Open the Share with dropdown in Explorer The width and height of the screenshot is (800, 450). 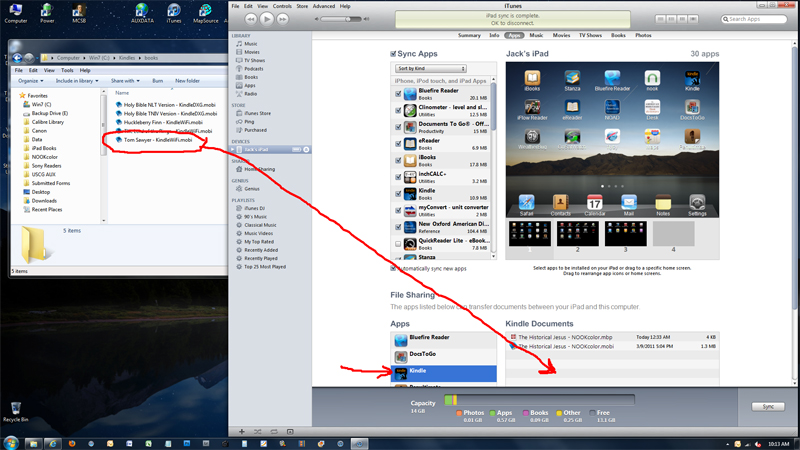pos(125,81)
